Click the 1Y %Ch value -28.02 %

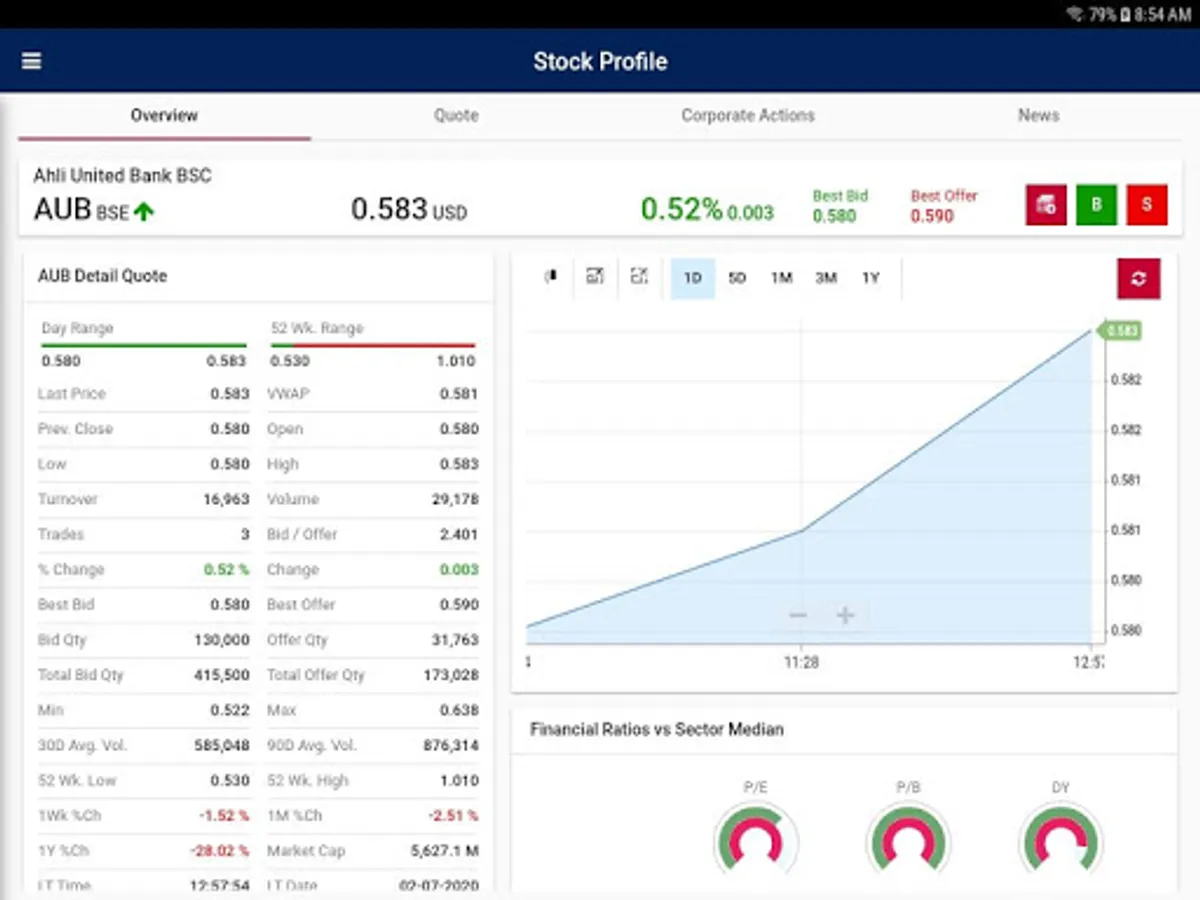[x=220, y=851]
